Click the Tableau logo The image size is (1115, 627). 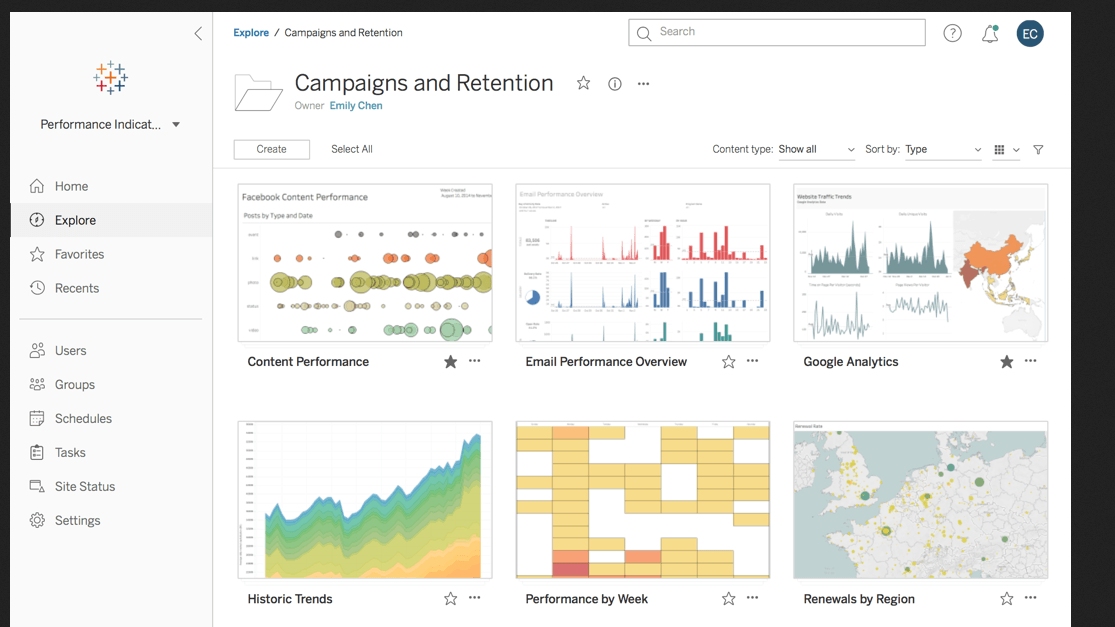110,78
